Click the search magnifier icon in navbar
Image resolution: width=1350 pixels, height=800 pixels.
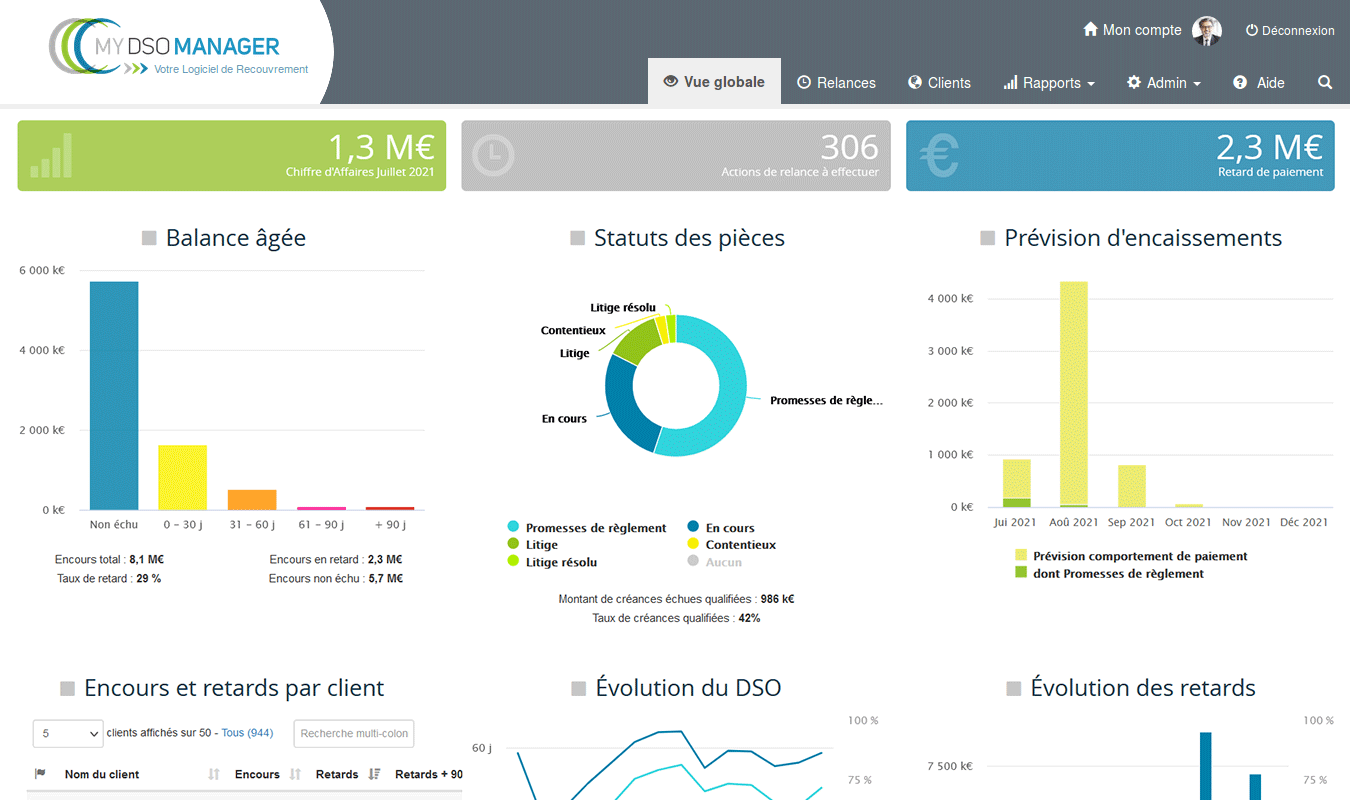click(1325, 83)
